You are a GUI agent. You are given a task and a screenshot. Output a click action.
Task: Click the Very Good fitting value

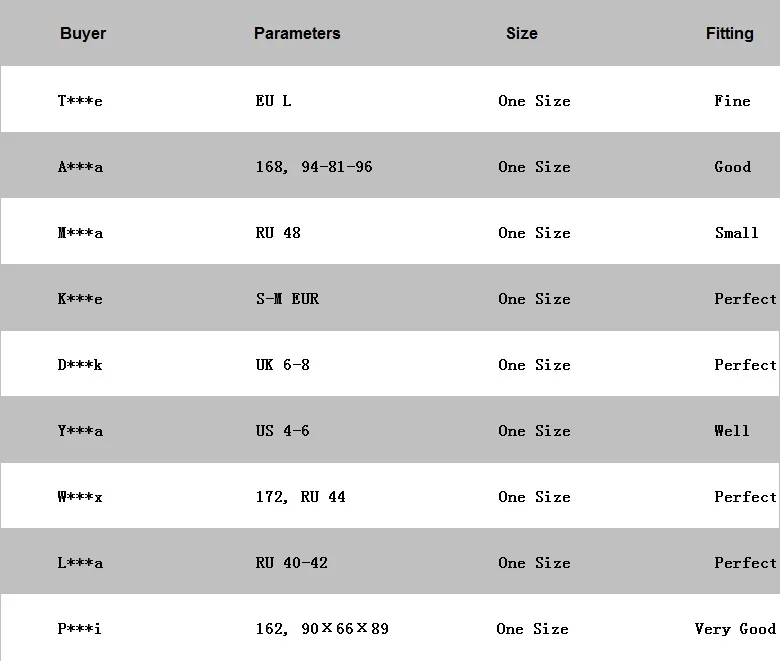pyautogui.click(x=735, y=629)
